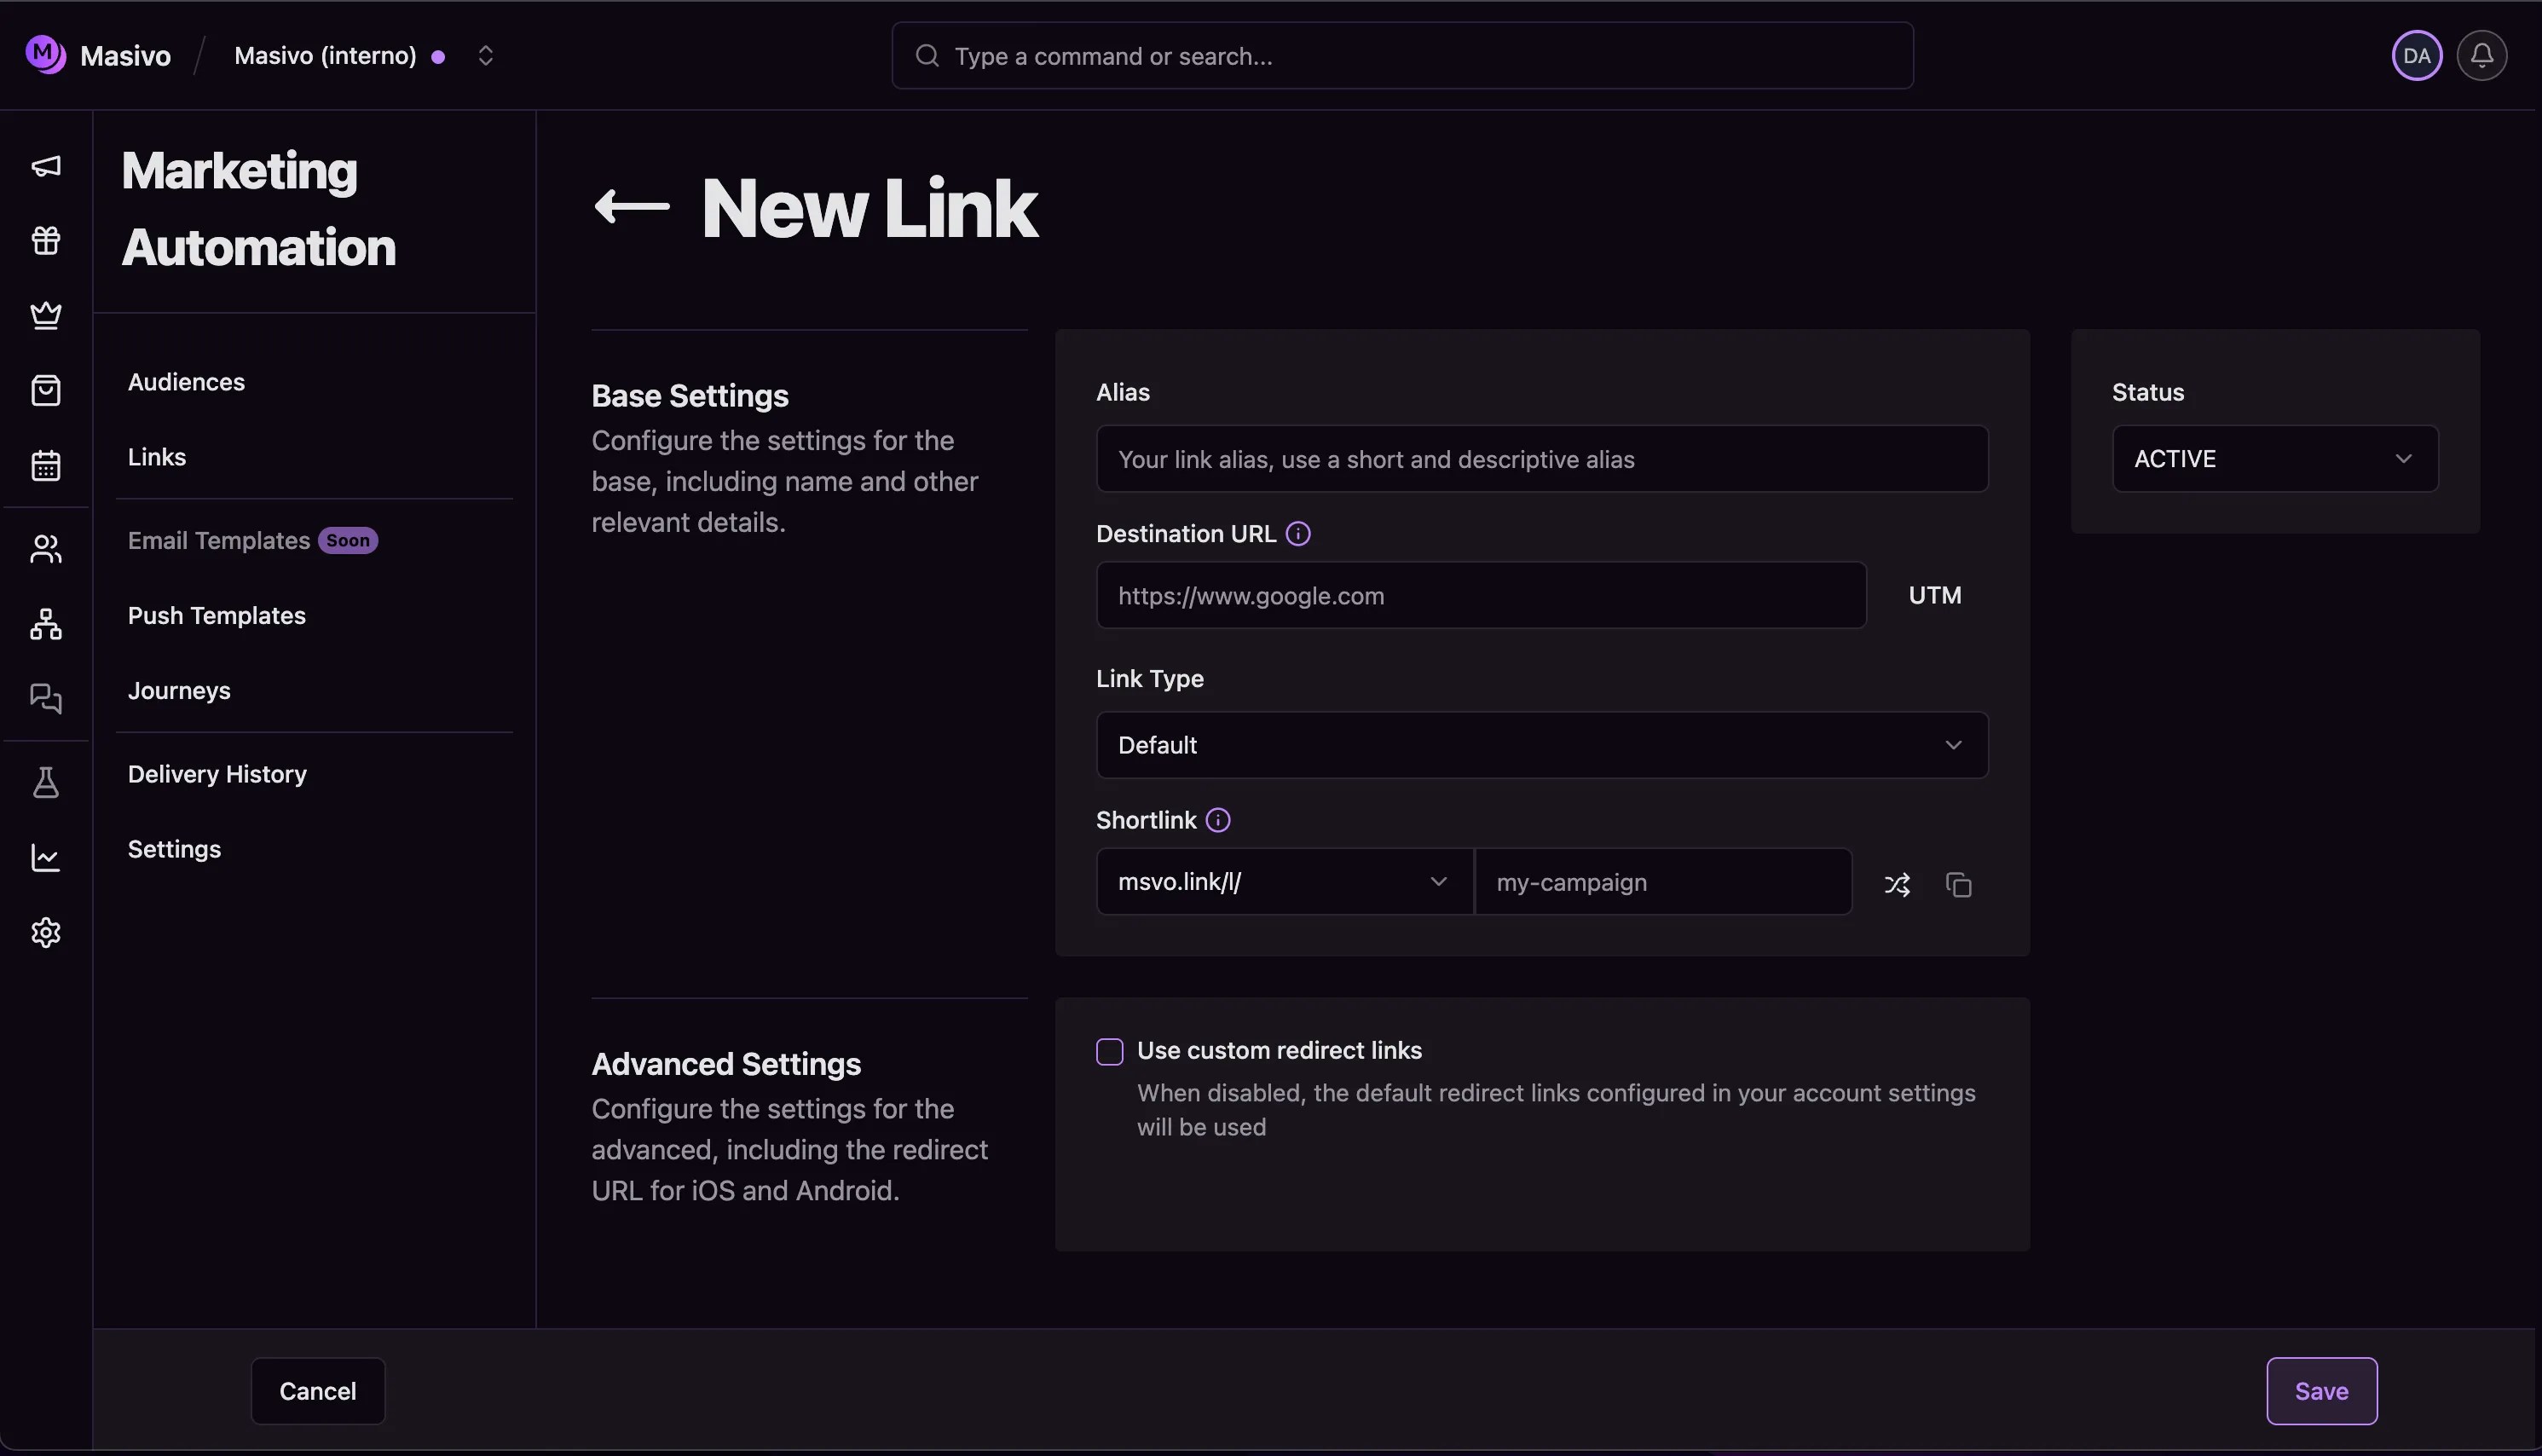The height and width of the screenshot is (1456, 2542).
Task: Generate random shortlink with shuffle icon
Action: point(1897,884)
